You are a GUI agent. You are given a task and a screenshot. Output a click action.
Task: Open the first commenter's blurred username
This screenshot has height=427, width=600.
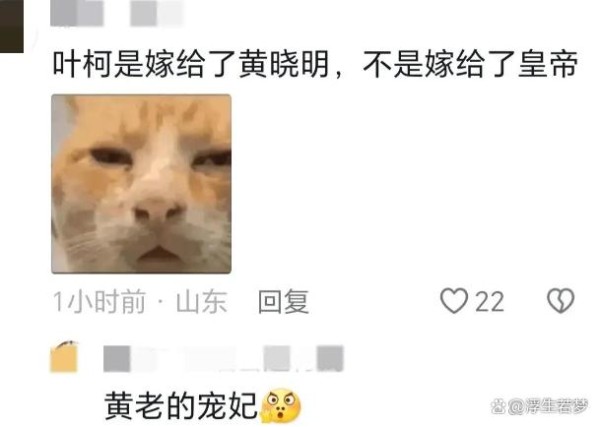(77, 13)
